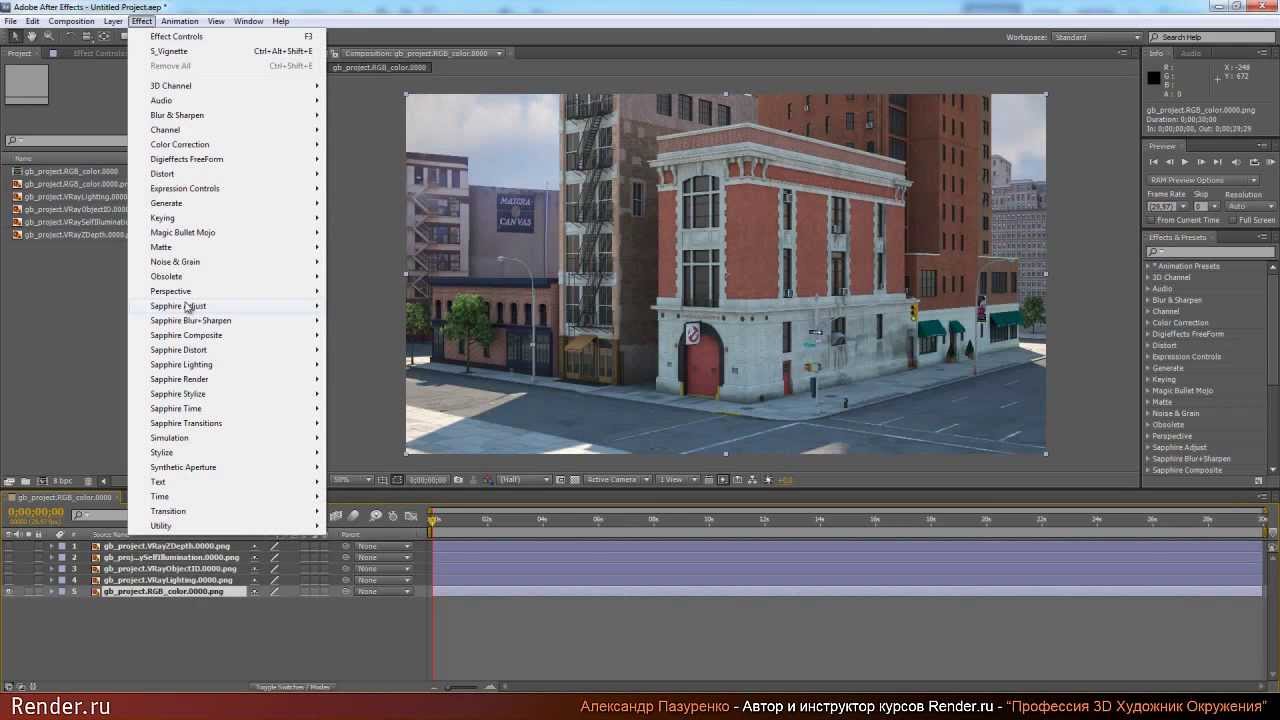Enable Full Screen checkbox
The image size is (1280, 720).
click(1234, 220)
